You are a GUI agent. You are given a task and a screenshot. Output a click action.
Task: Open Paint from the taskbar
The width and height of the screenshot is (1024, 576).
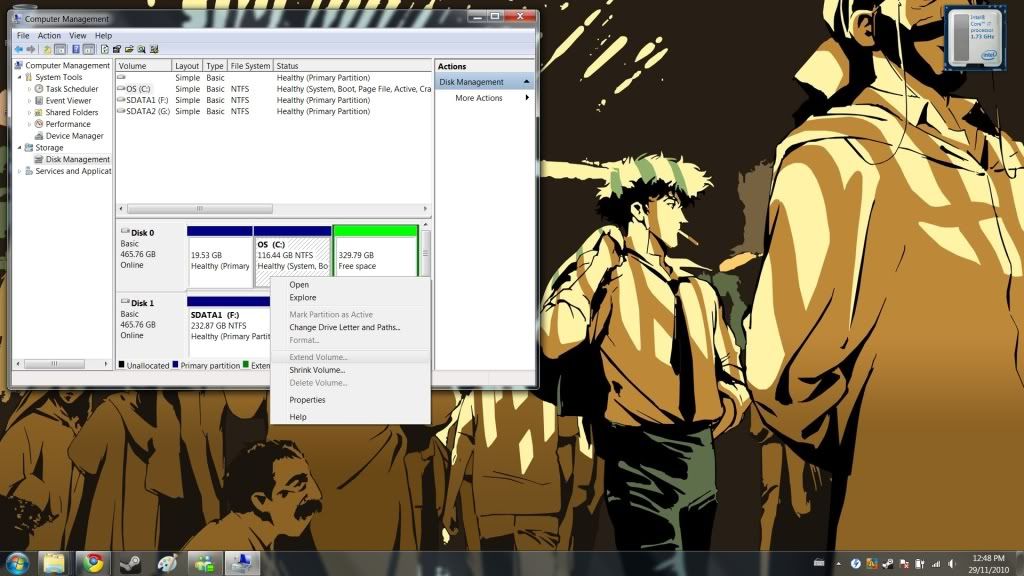[x=167, y=563]
